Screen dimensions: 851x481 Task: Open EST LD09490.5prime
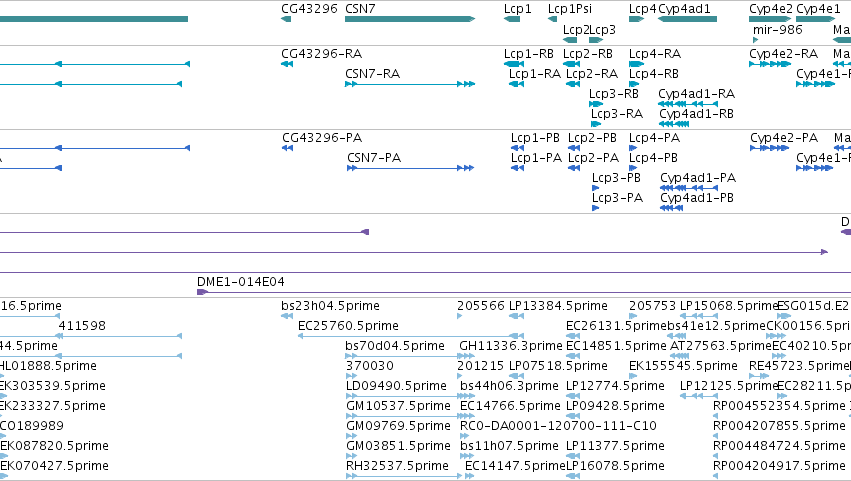pos(396,386)
